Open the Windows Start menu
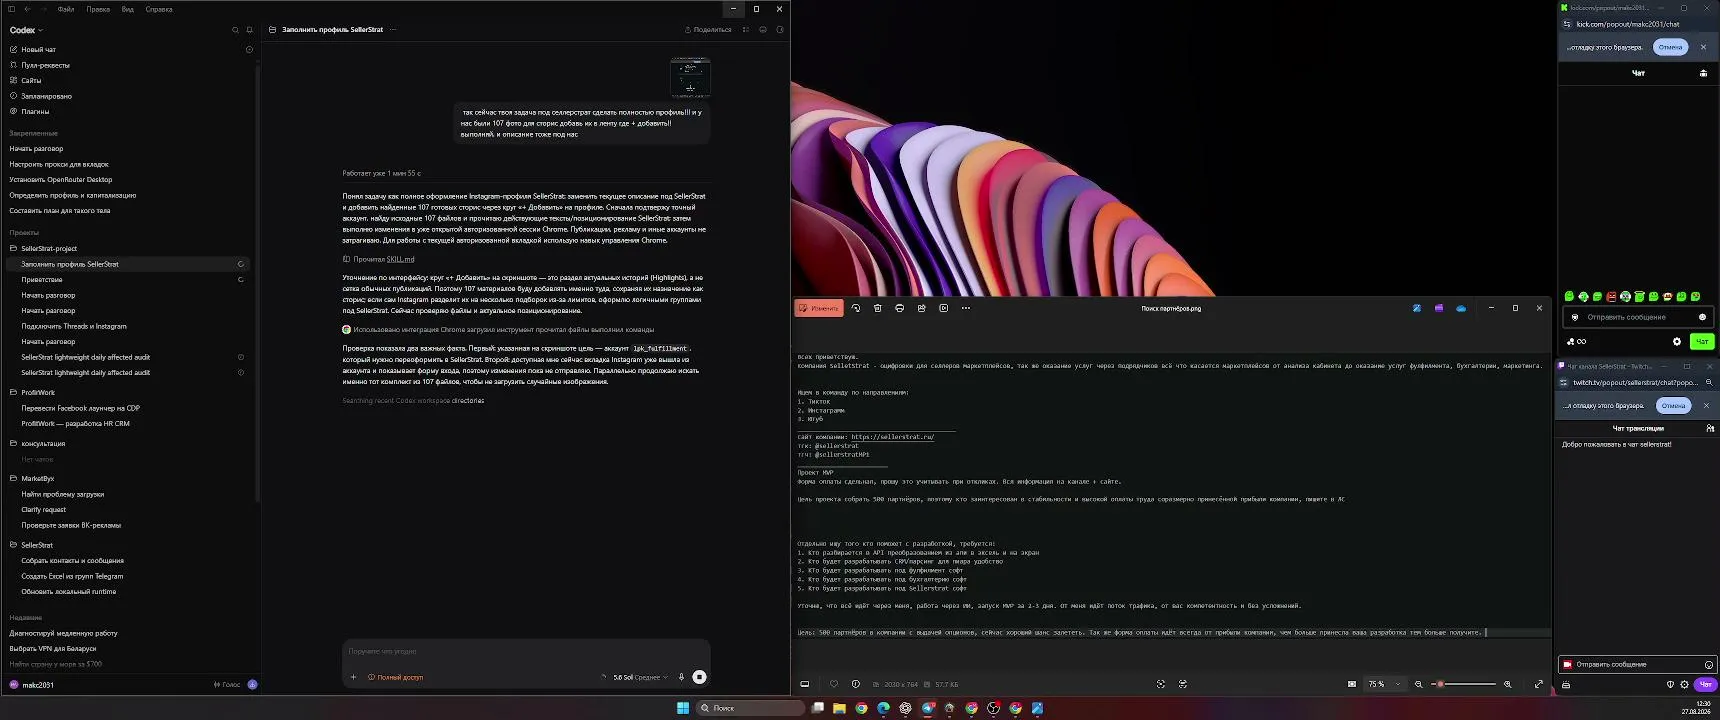 683,708
